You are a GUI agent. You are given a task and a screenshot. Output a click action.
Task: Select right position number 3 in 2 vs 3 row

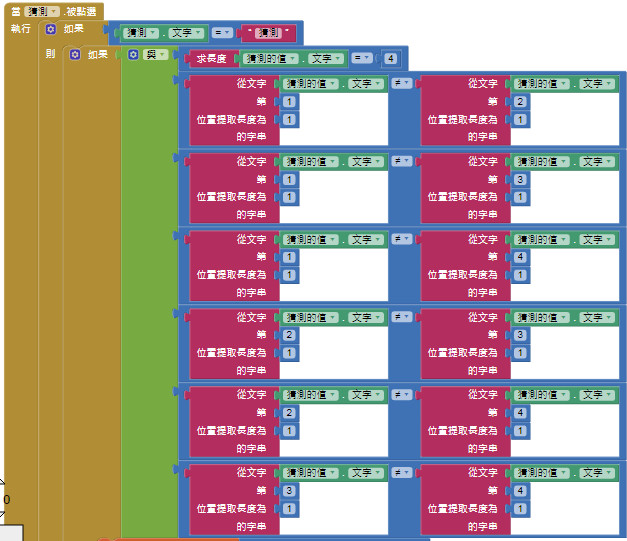tap(520, 335)
